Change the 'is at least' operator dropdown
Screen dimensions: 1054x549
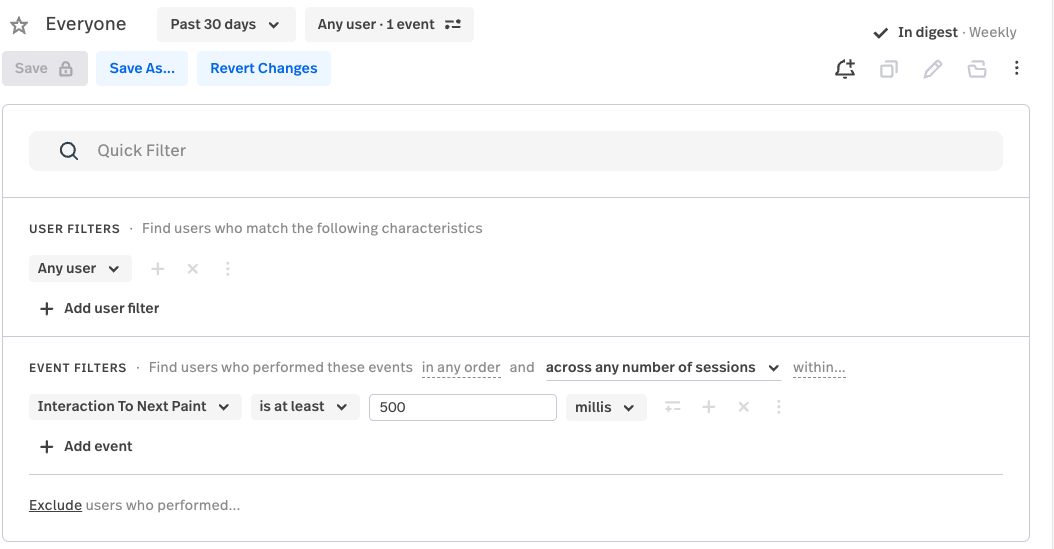304,407
